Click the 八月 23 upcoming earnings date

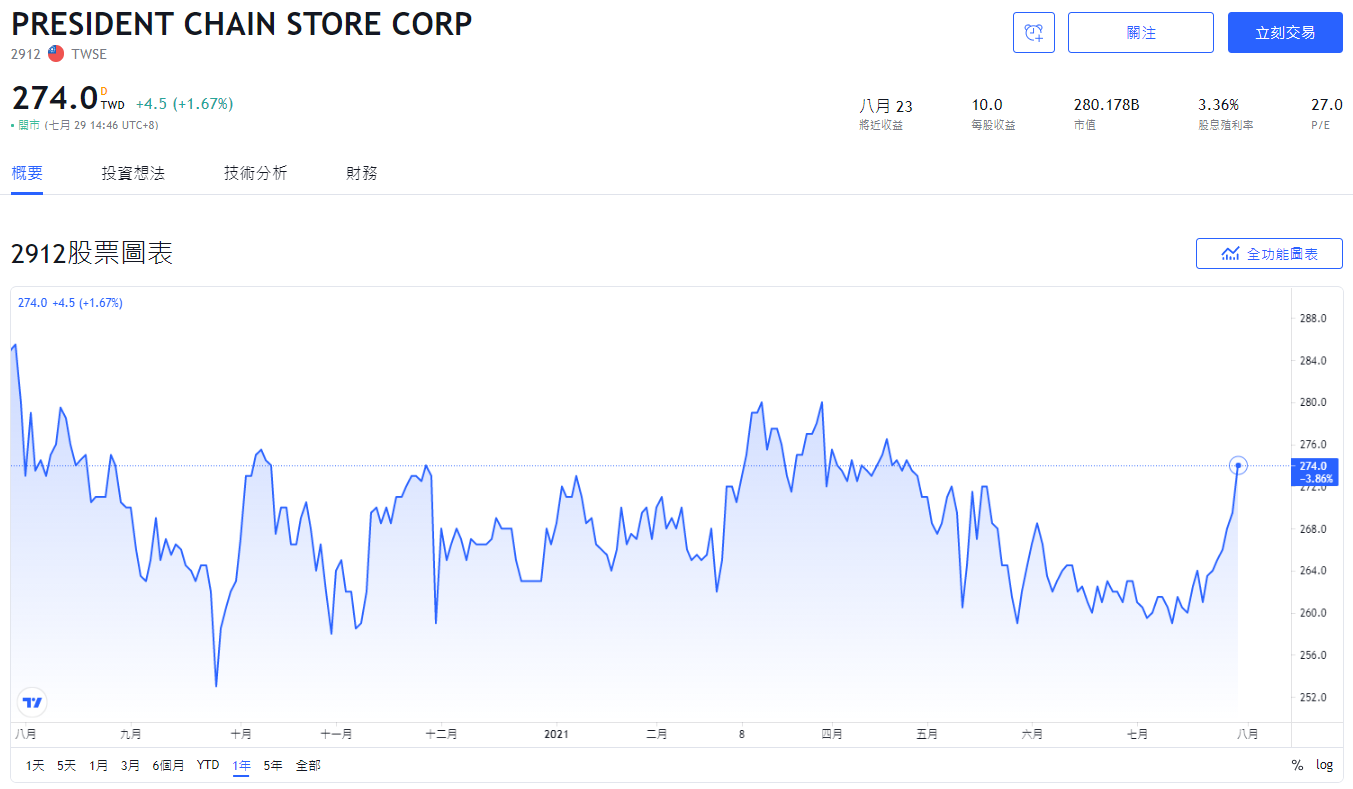pos(886,105)
